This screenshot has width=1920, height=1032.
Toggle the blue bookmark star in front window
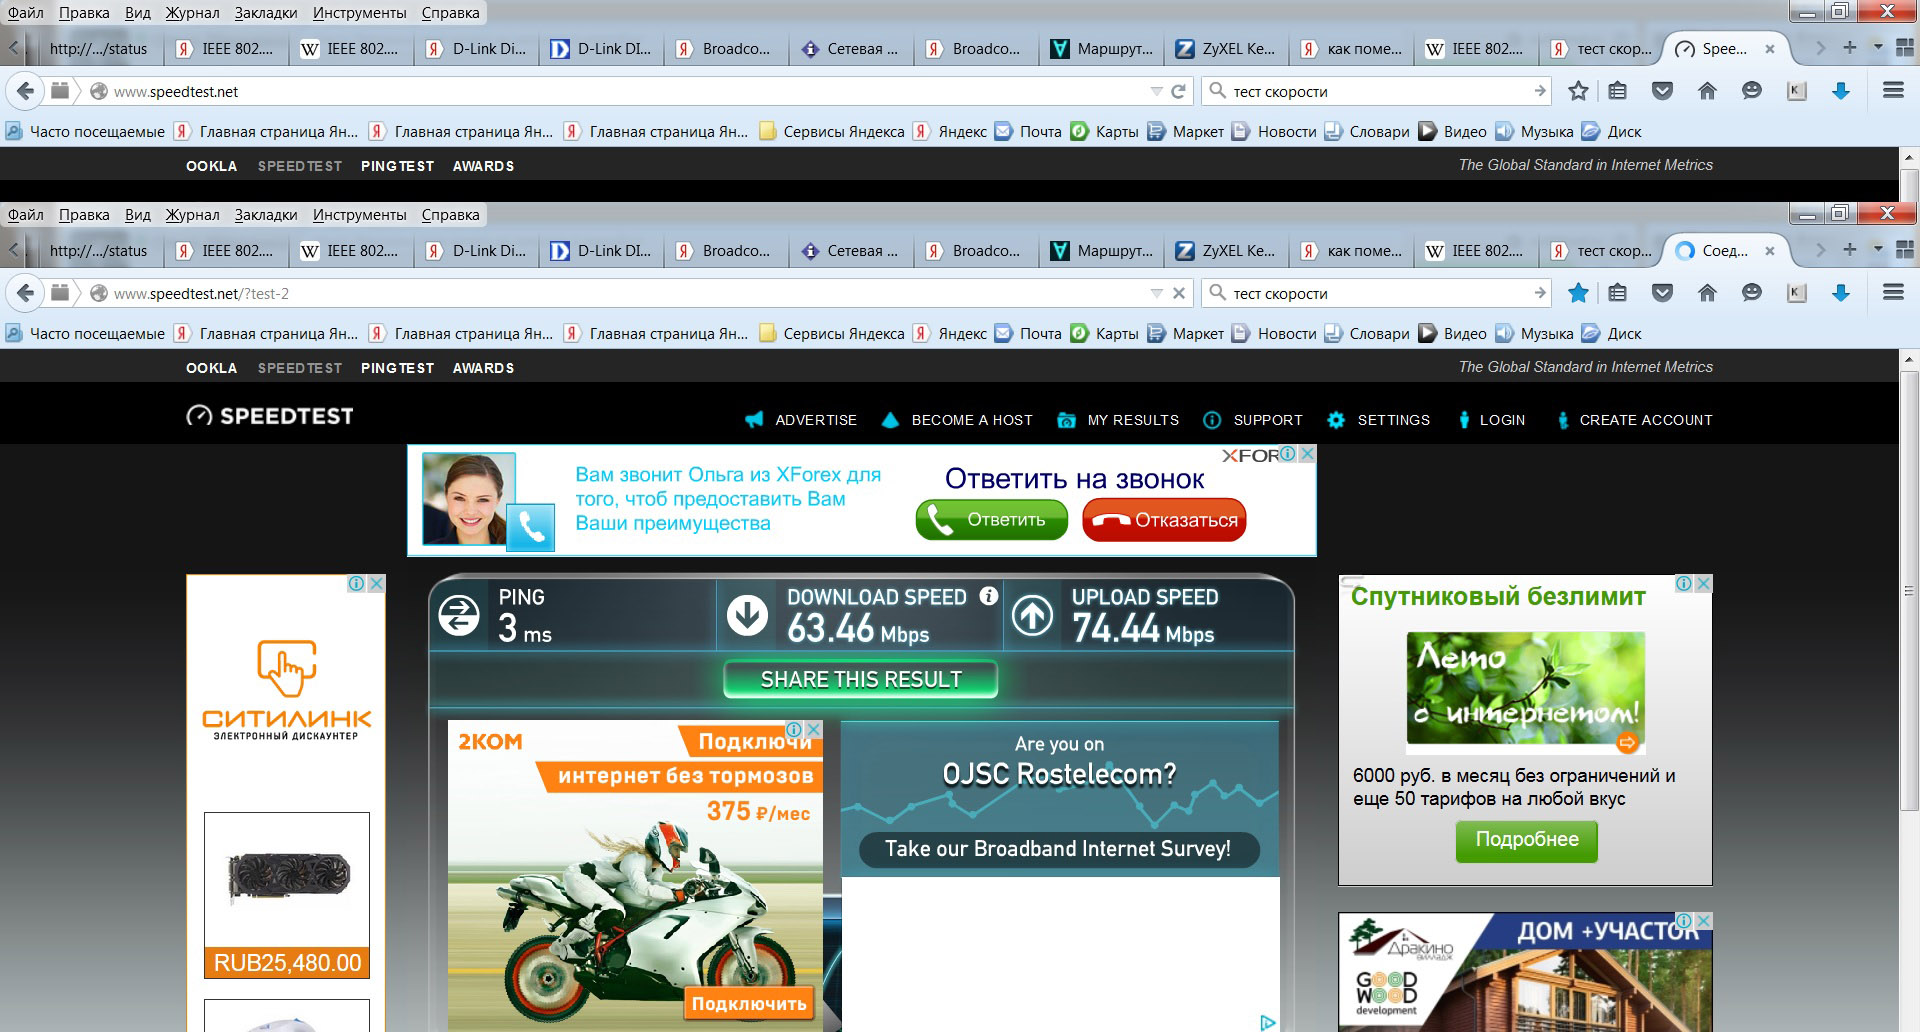tap(1578, 293)
